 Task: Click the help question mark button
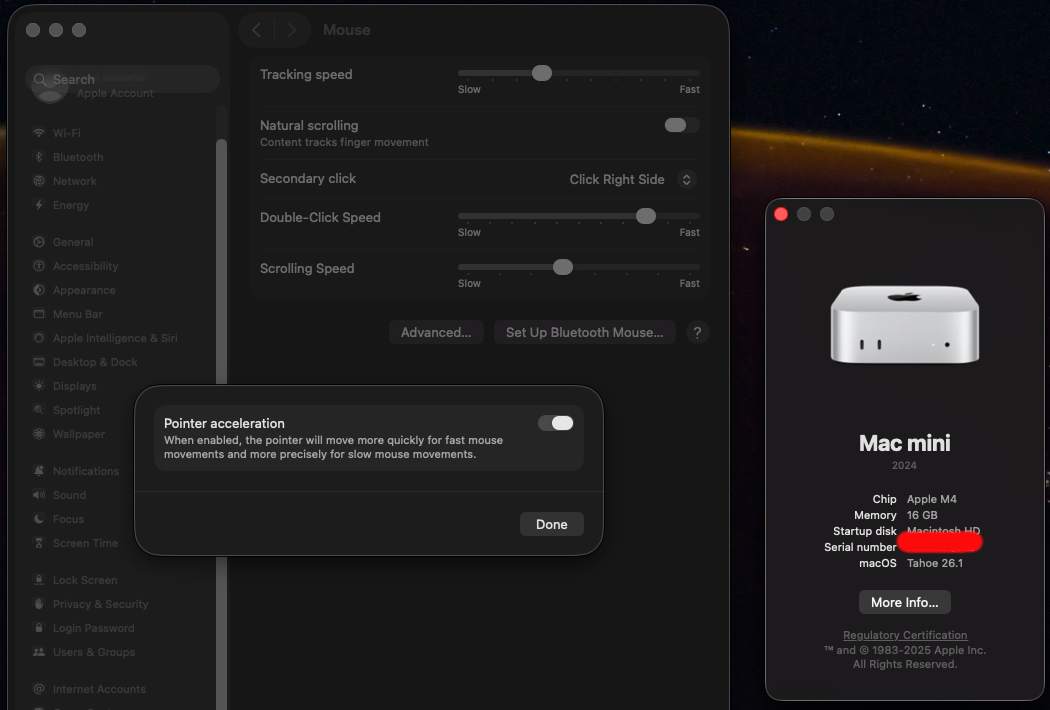(x=697, y=332)
